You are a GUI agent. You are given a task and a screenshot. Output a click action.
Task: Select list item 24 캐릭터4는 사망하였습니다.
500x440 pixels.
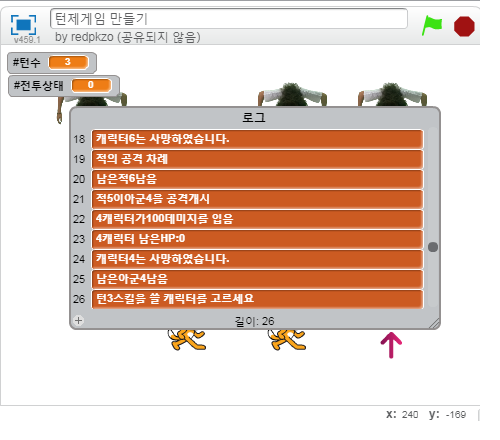pyautogui.click(x=257, y=259)
